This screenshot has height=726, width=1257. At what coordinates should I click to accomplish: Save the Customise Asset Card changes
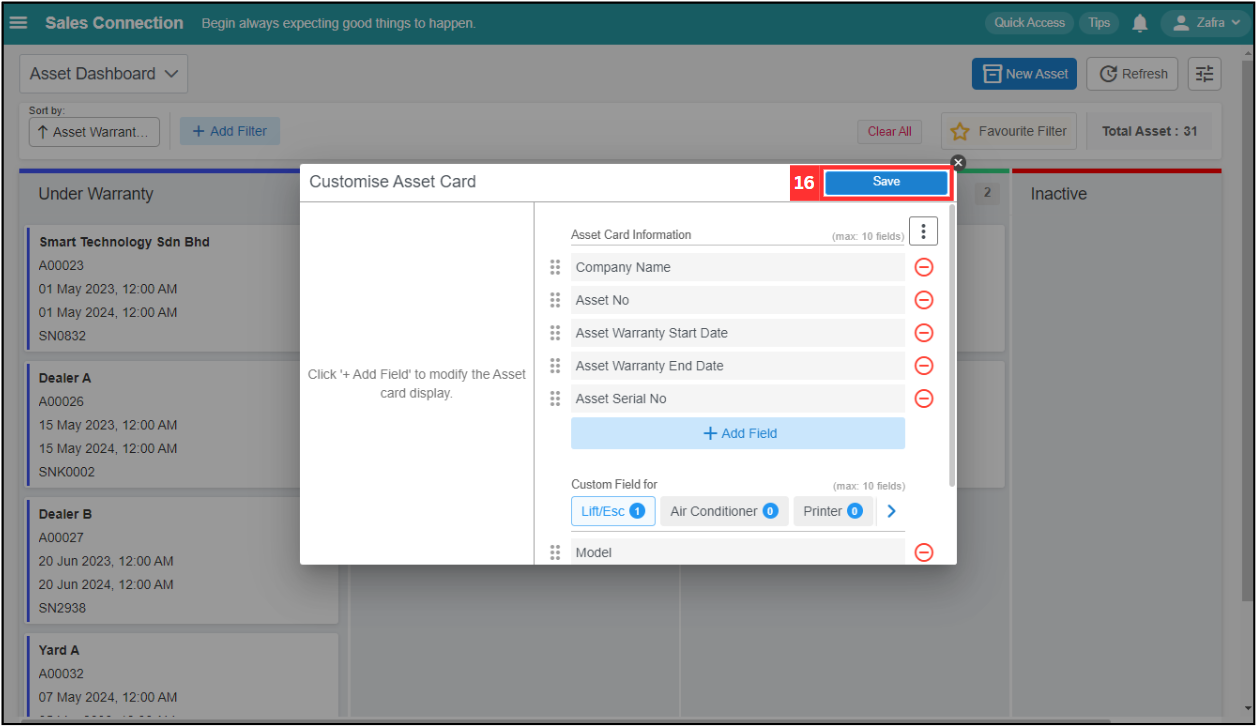(886, 182)
